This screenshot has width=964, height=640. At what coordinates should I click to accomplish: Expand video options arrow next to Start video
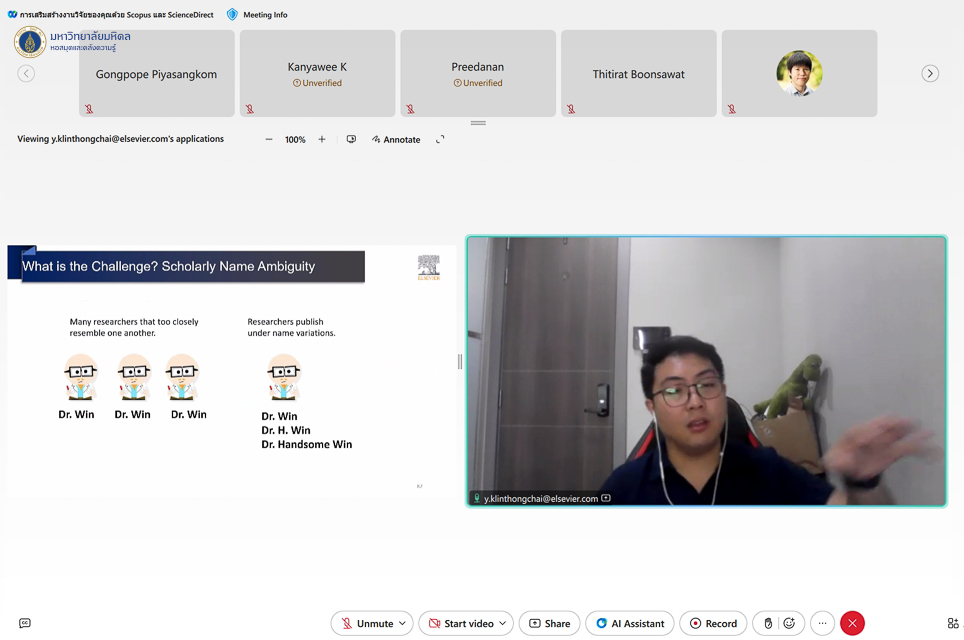503,623
